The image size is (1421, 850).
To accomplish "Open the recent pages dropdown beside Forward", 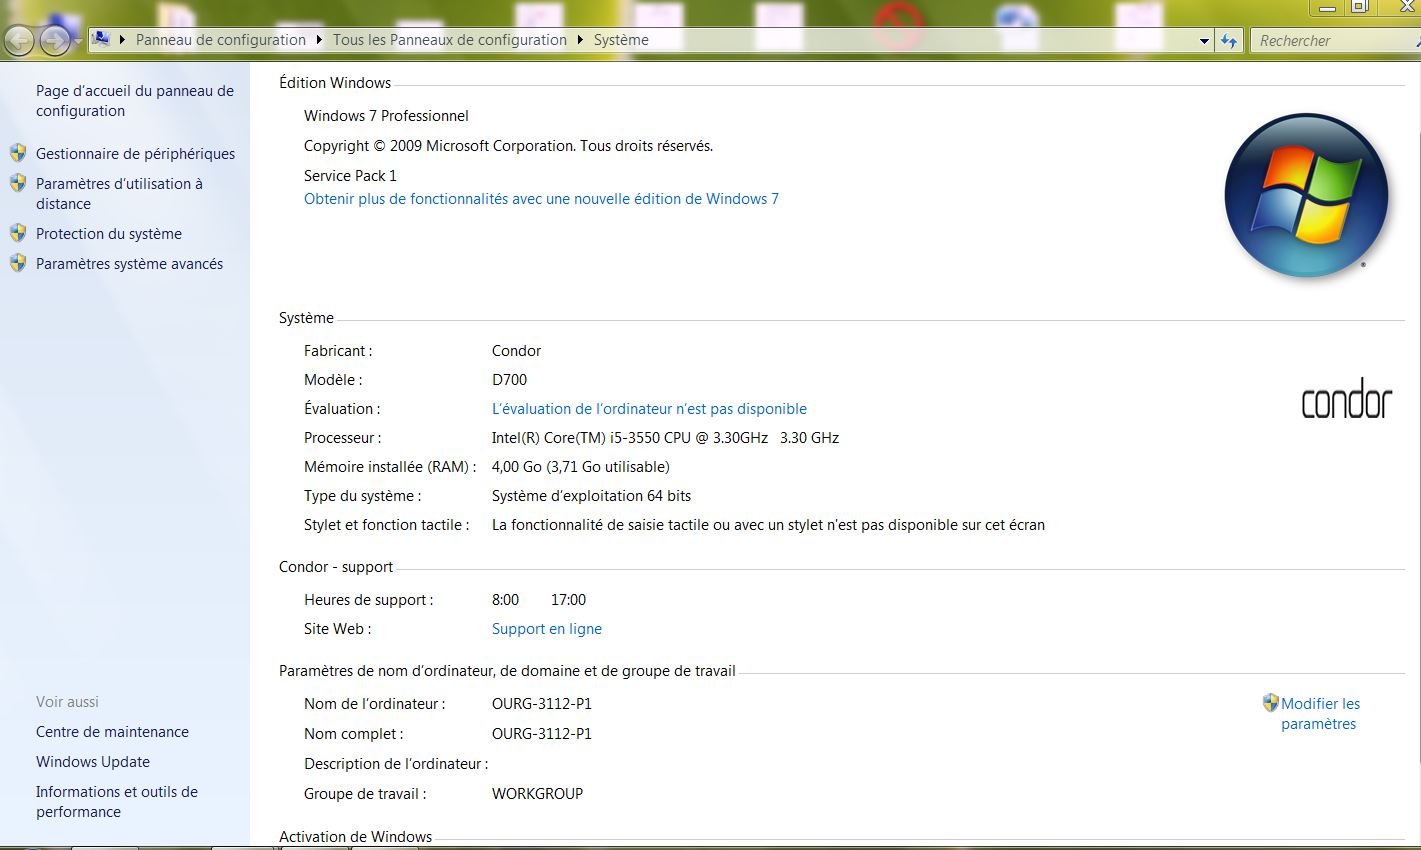I will tap(78, 42).
